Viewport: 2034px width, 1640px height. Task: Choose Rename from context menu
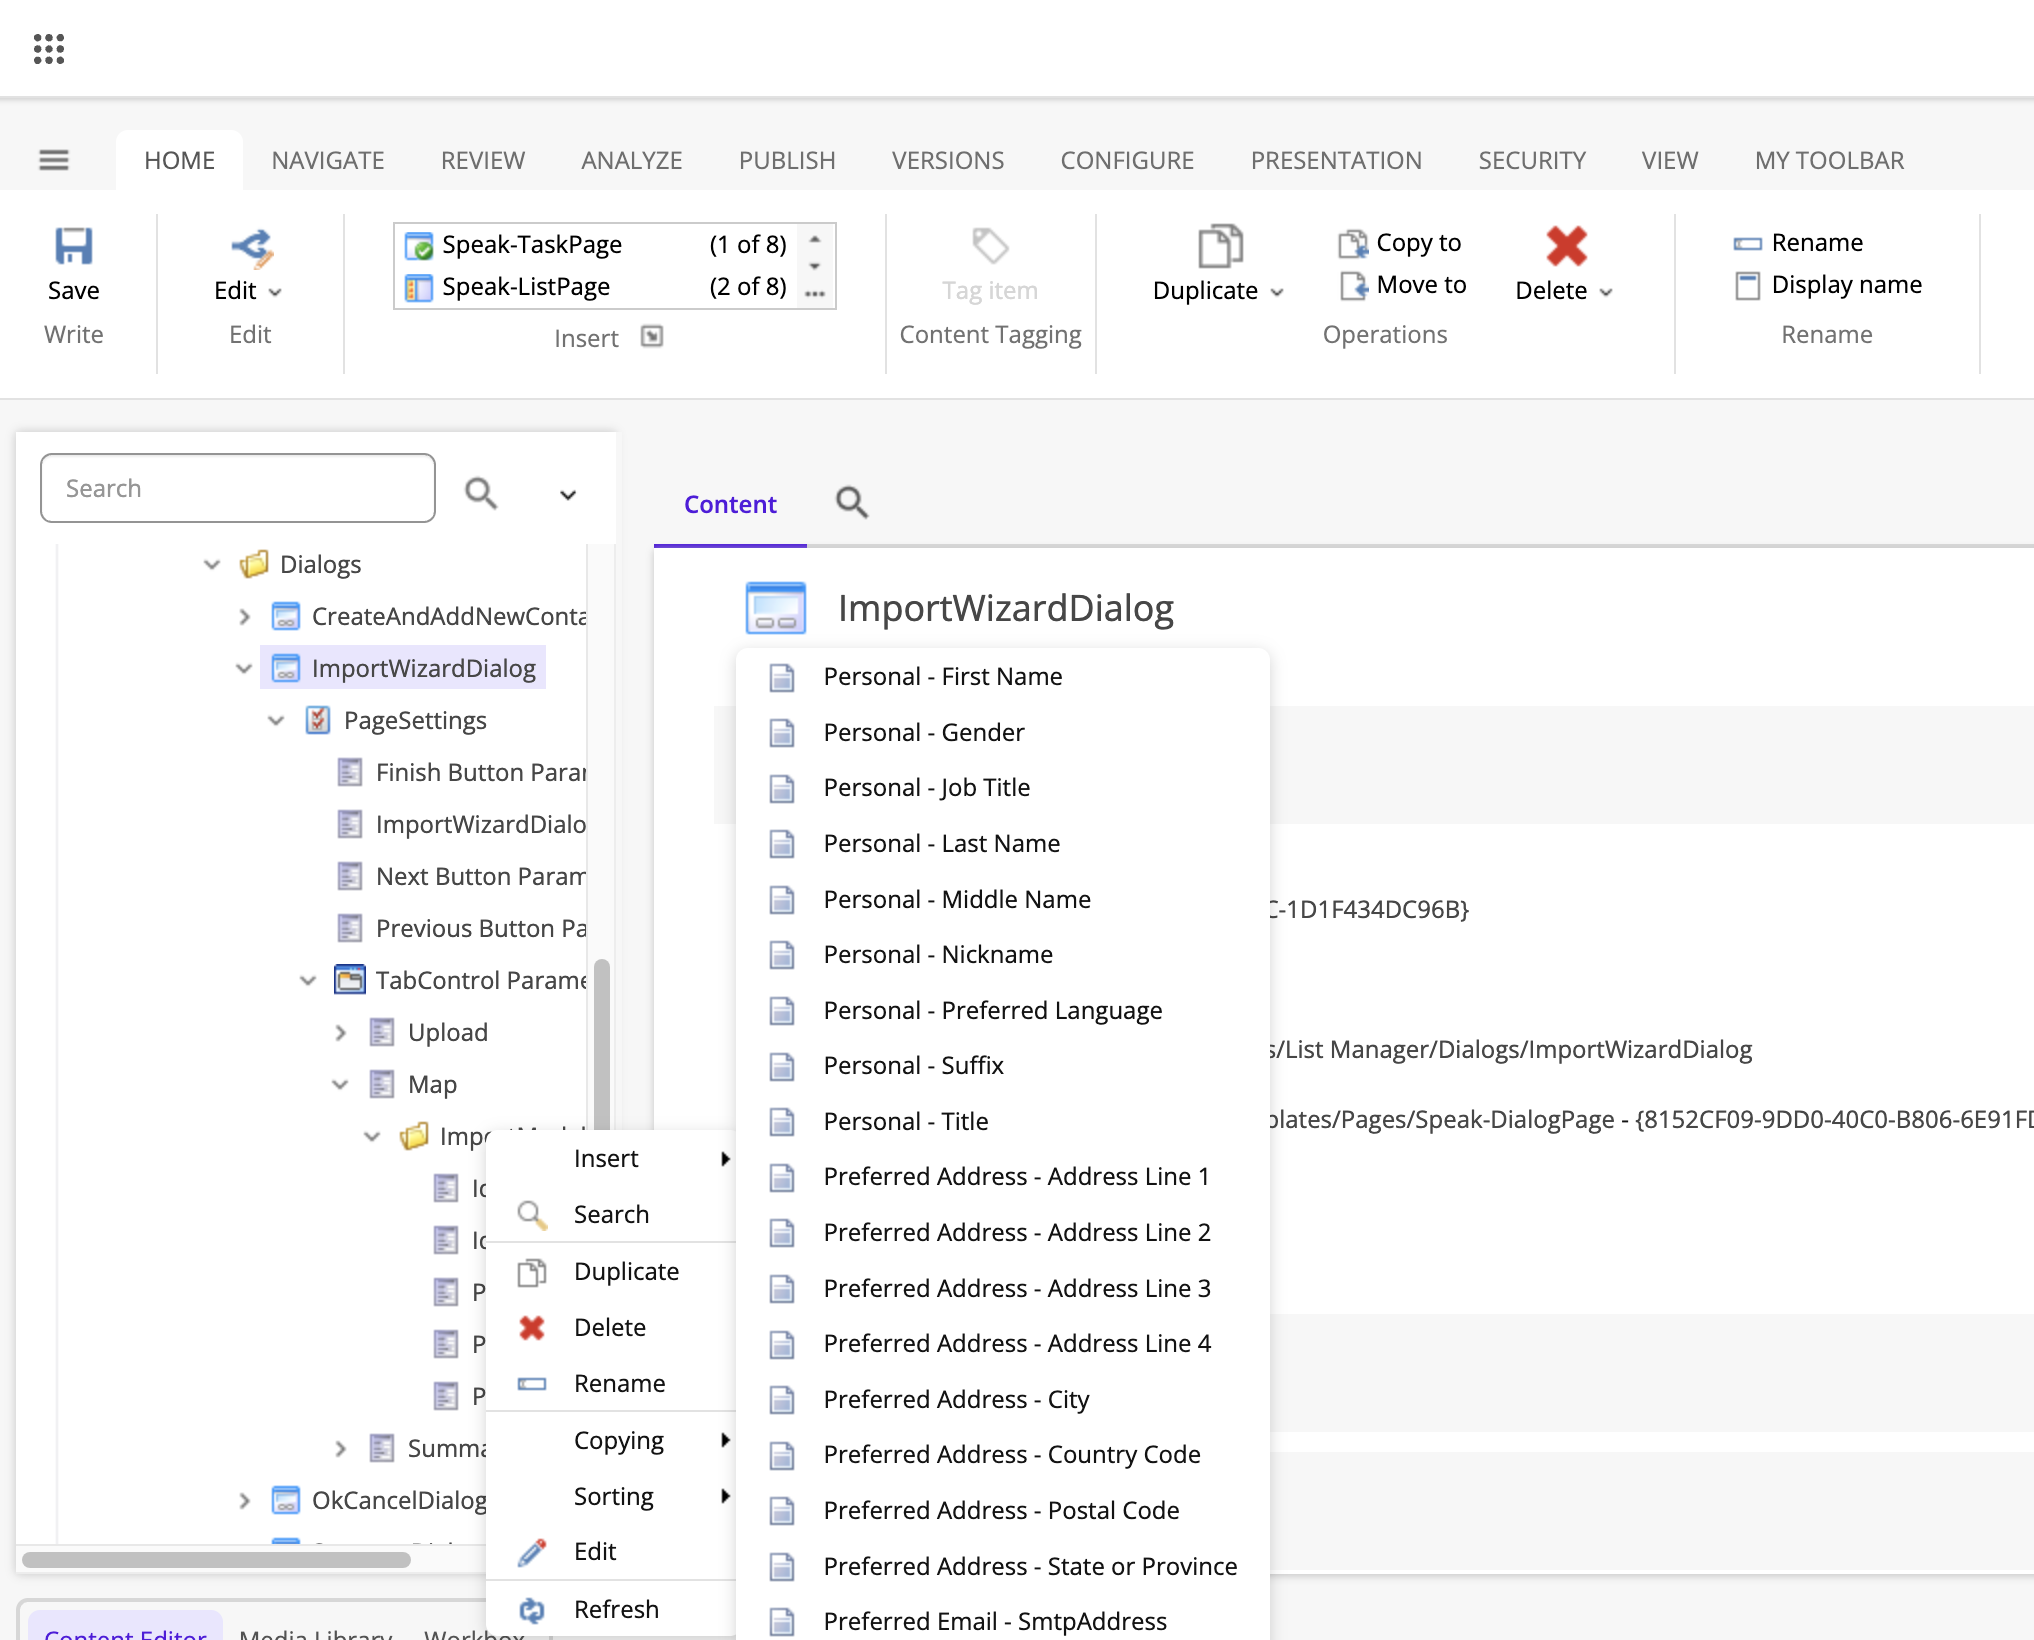(x=611, y=1384)
